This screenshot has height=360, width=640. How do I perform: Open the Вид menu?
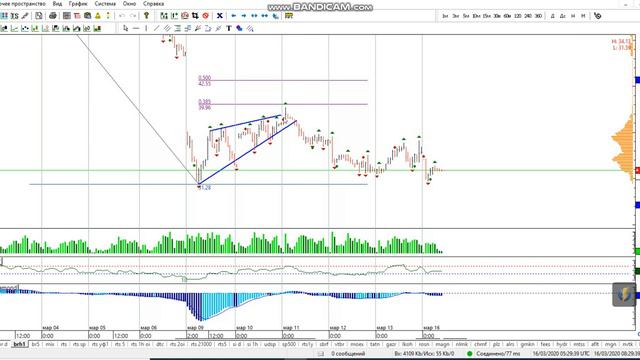click(x=58, y=4)
